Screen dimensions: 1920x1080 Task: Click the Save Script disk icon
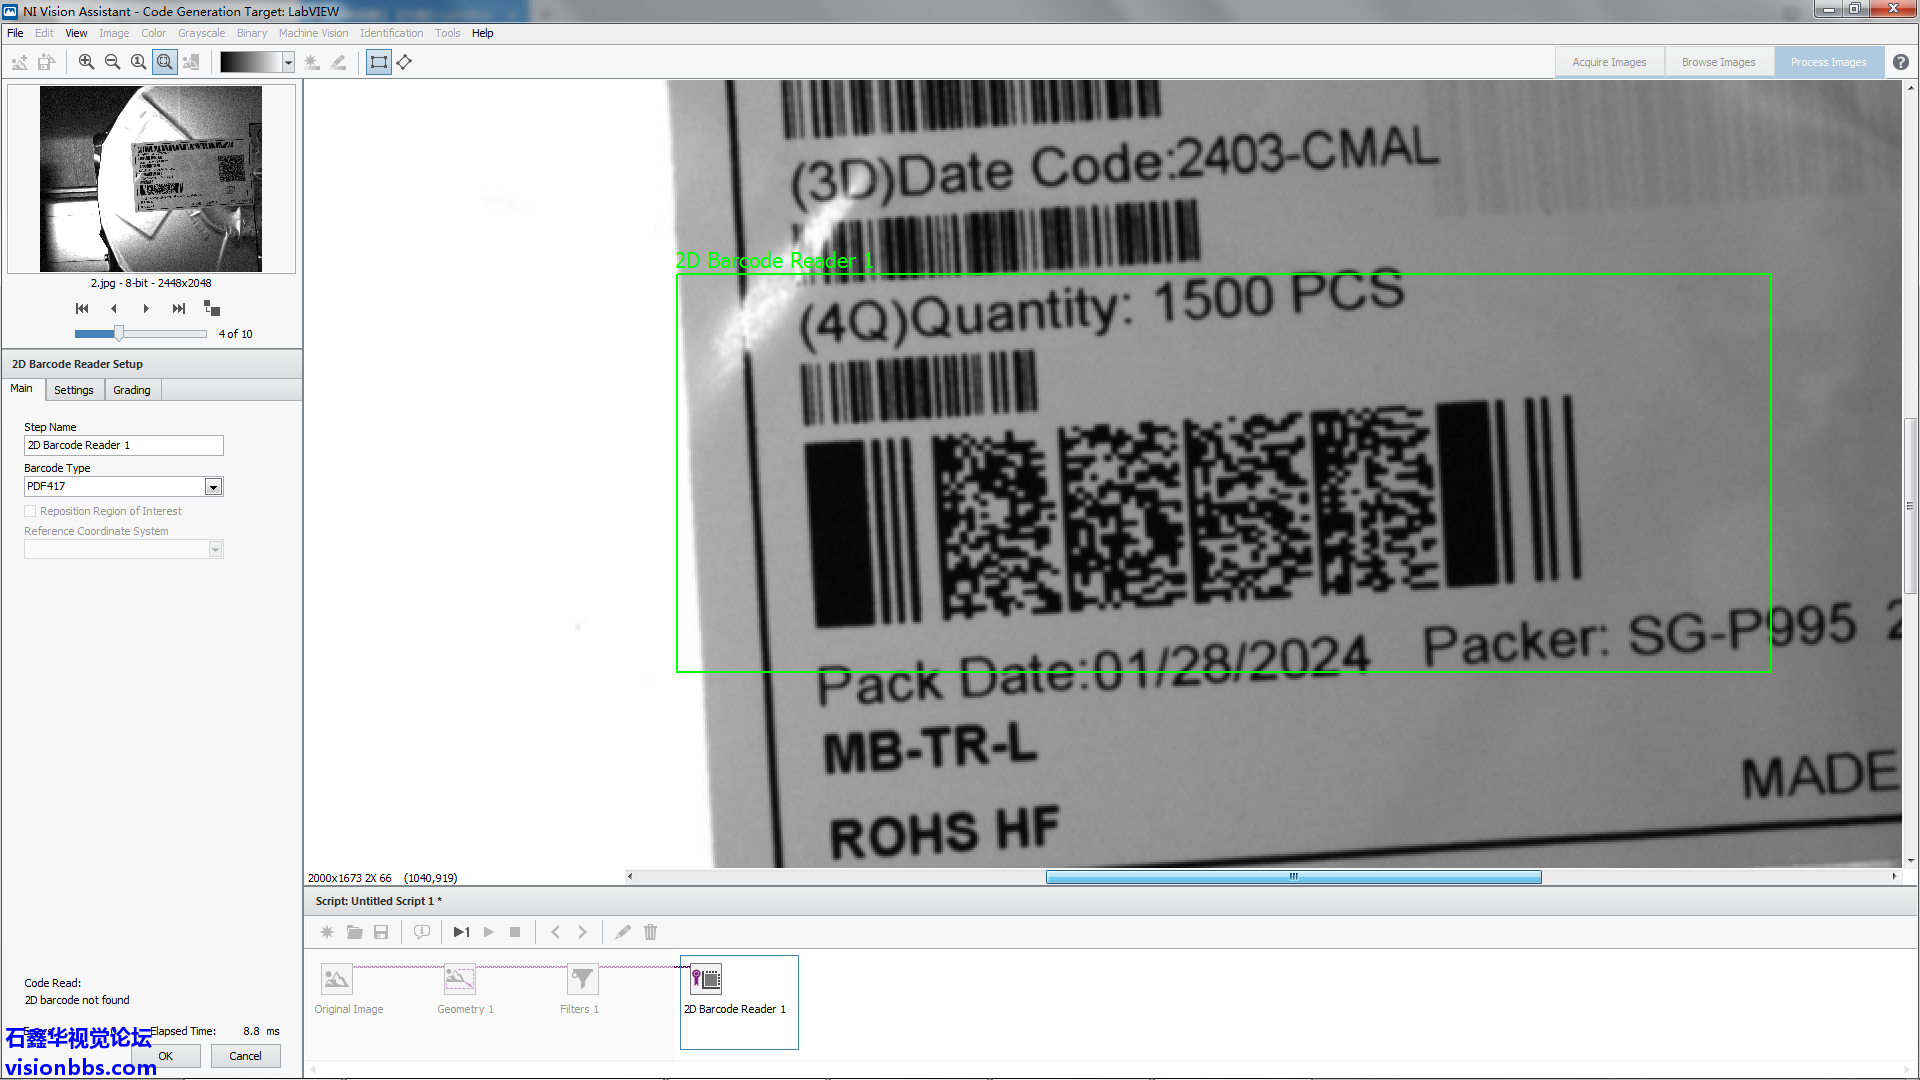[x=381, y=932]
